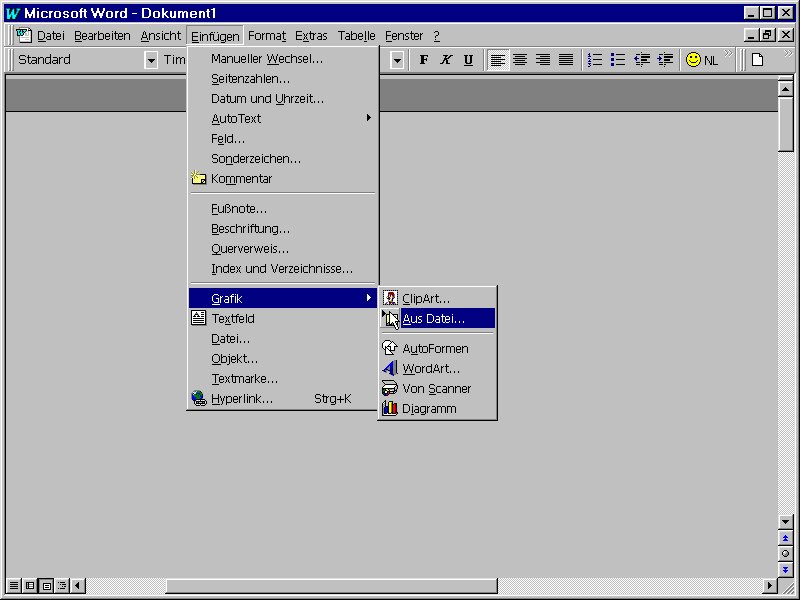Viewport: 800px width, 600px height.
Task: Click the numbered list toolbar icon
Action: (x=596, y=60)
